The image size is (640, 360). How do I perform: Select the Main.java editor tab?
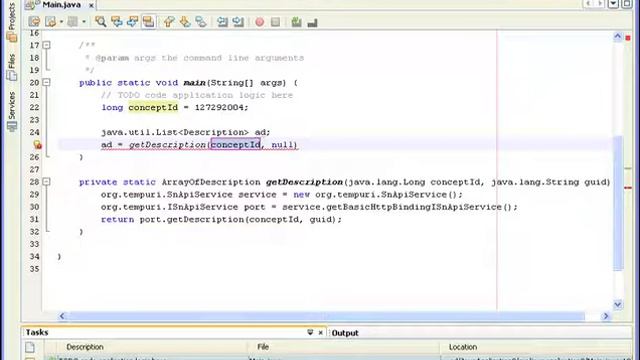(x=61, y=5)
